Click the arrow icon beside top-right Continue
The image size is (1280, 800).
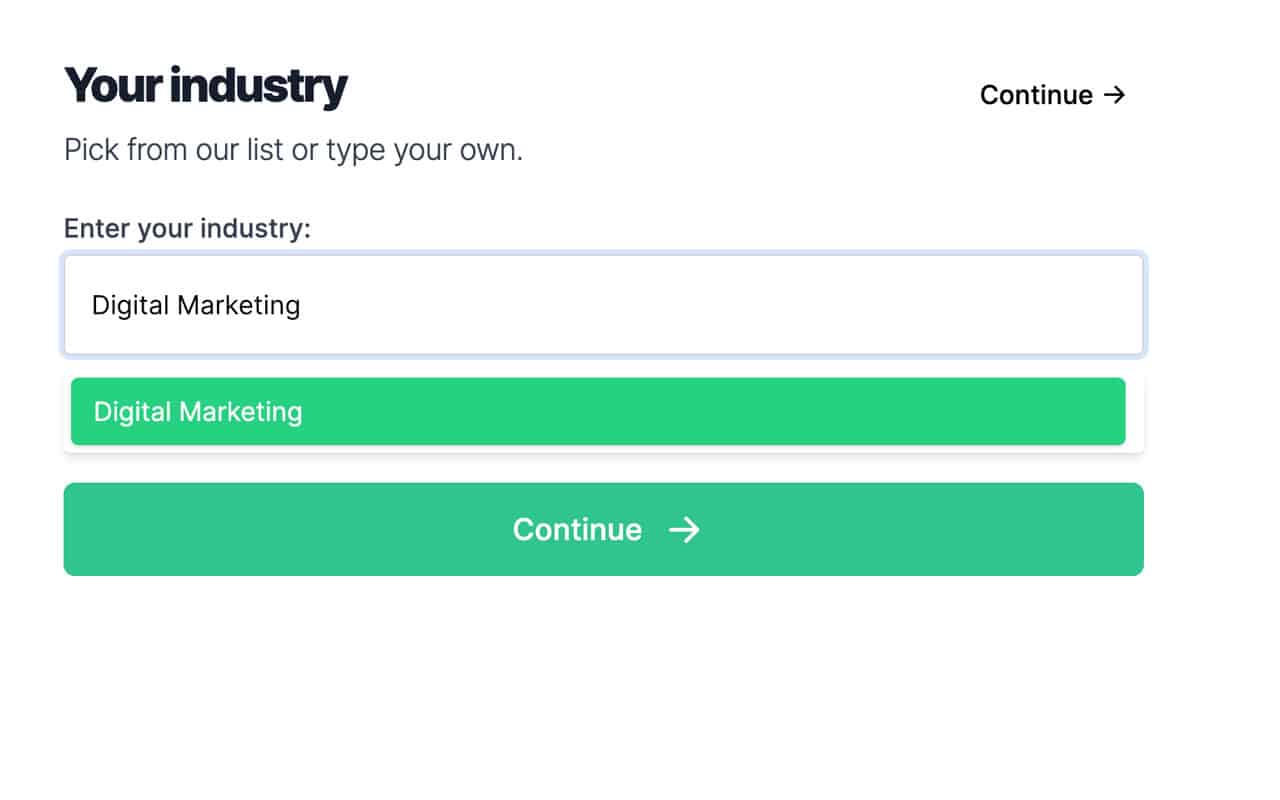pos(1114,95)
